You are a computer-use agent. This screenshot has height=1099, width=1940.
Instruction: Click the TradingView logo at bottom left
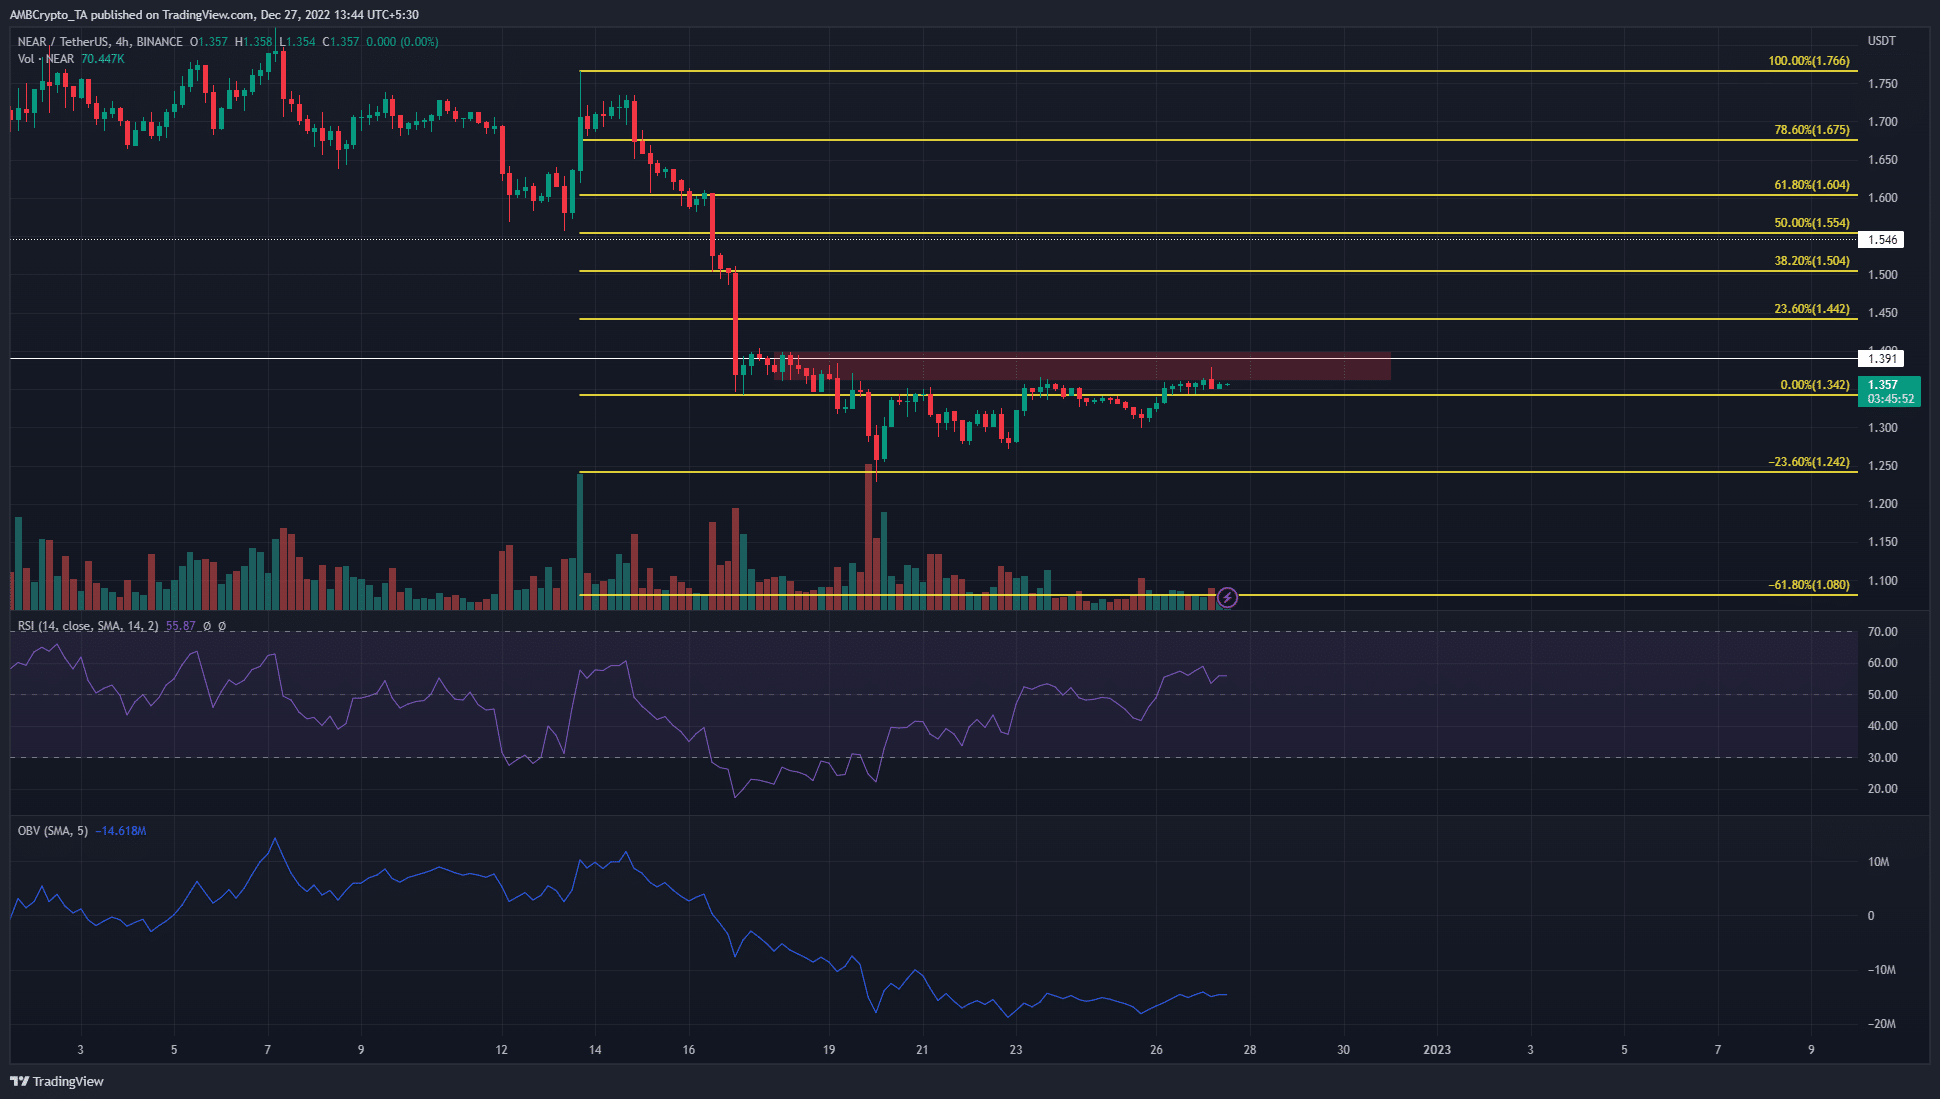pos(57,1081)
